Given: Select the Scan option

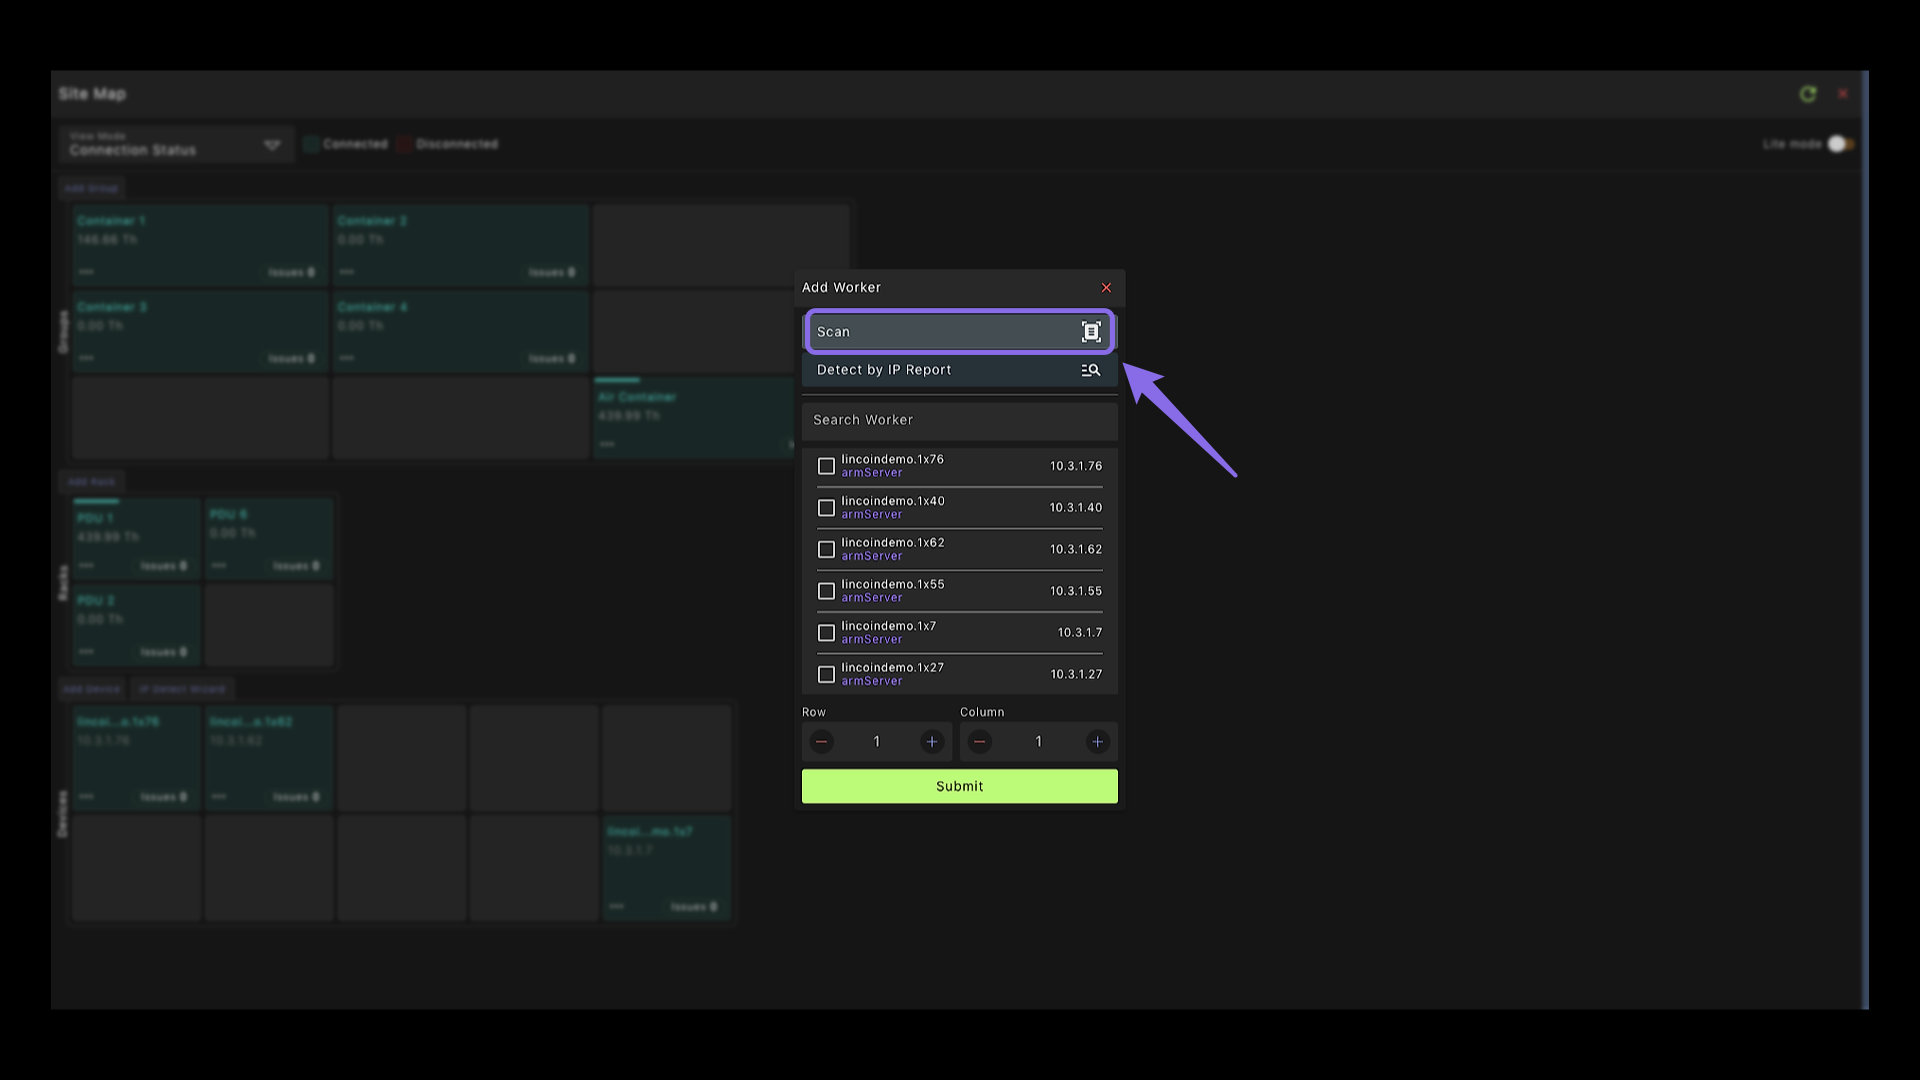Looking at the screenshot, I should pos(960,332).
